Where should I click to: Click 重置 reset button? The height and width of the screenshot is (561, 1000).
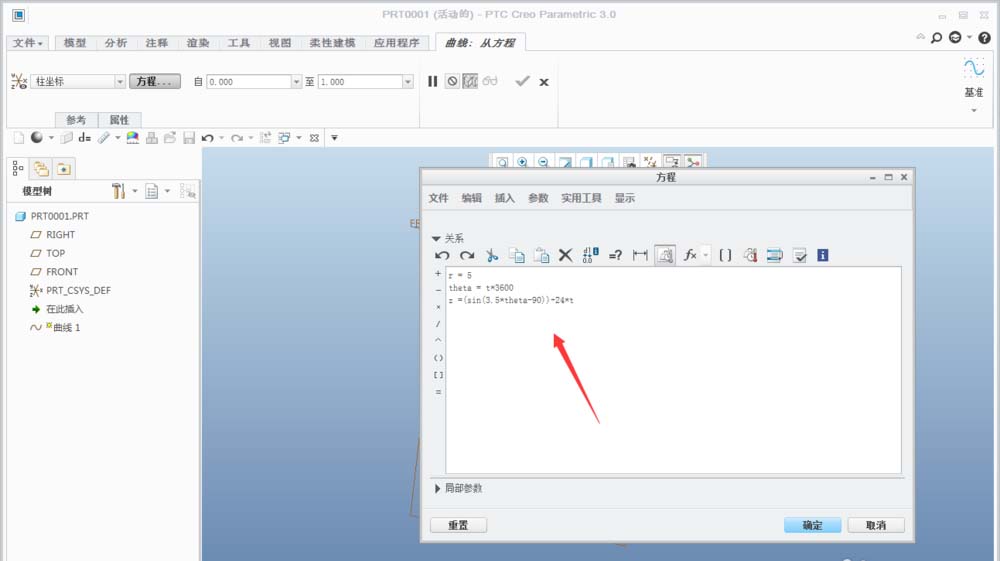pyautogui.click(x=458, y=525)
